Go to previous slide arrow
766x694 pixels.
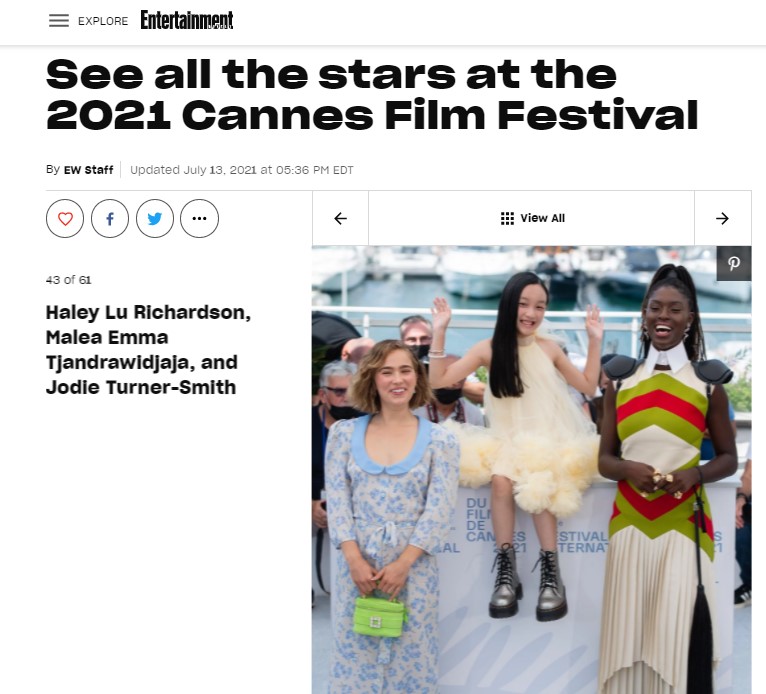pos(340,218)
